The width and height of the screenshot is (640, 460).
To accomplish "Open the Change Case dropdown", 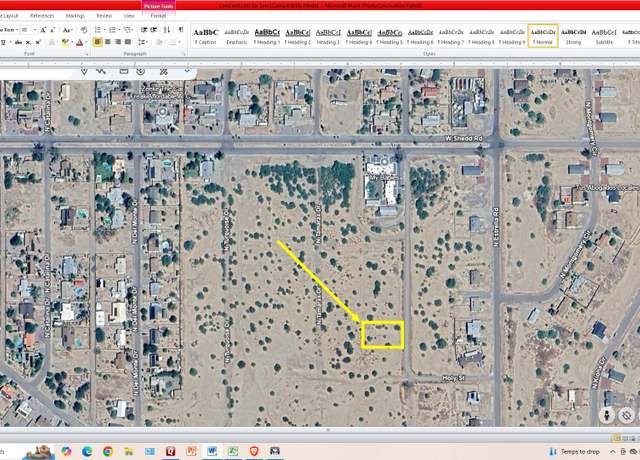I will click(67, 30).
